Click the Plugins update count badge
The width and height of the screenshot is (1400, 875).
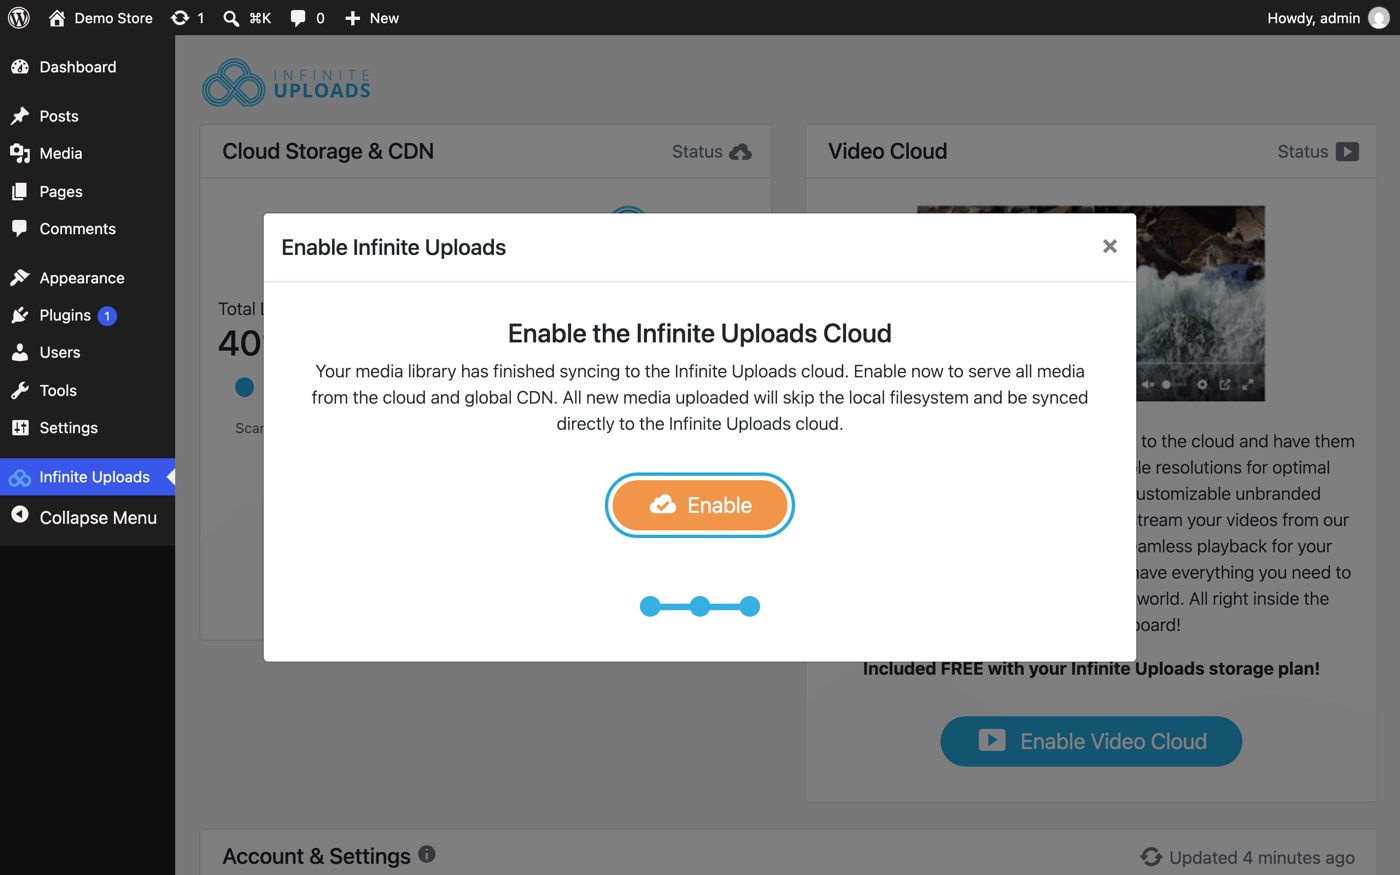coord(107,316)
